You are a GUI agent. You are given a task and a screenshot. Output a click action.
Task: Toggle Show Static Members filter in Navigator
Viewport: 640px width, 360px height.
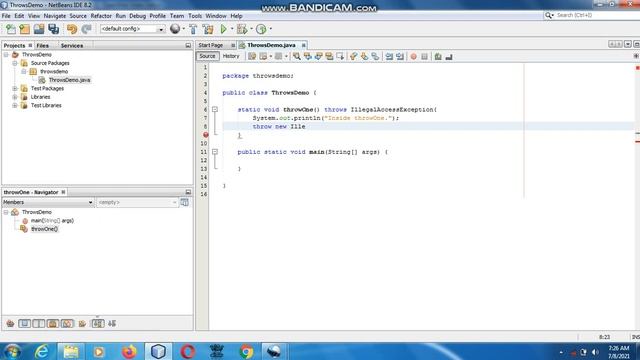click(39, 324)
